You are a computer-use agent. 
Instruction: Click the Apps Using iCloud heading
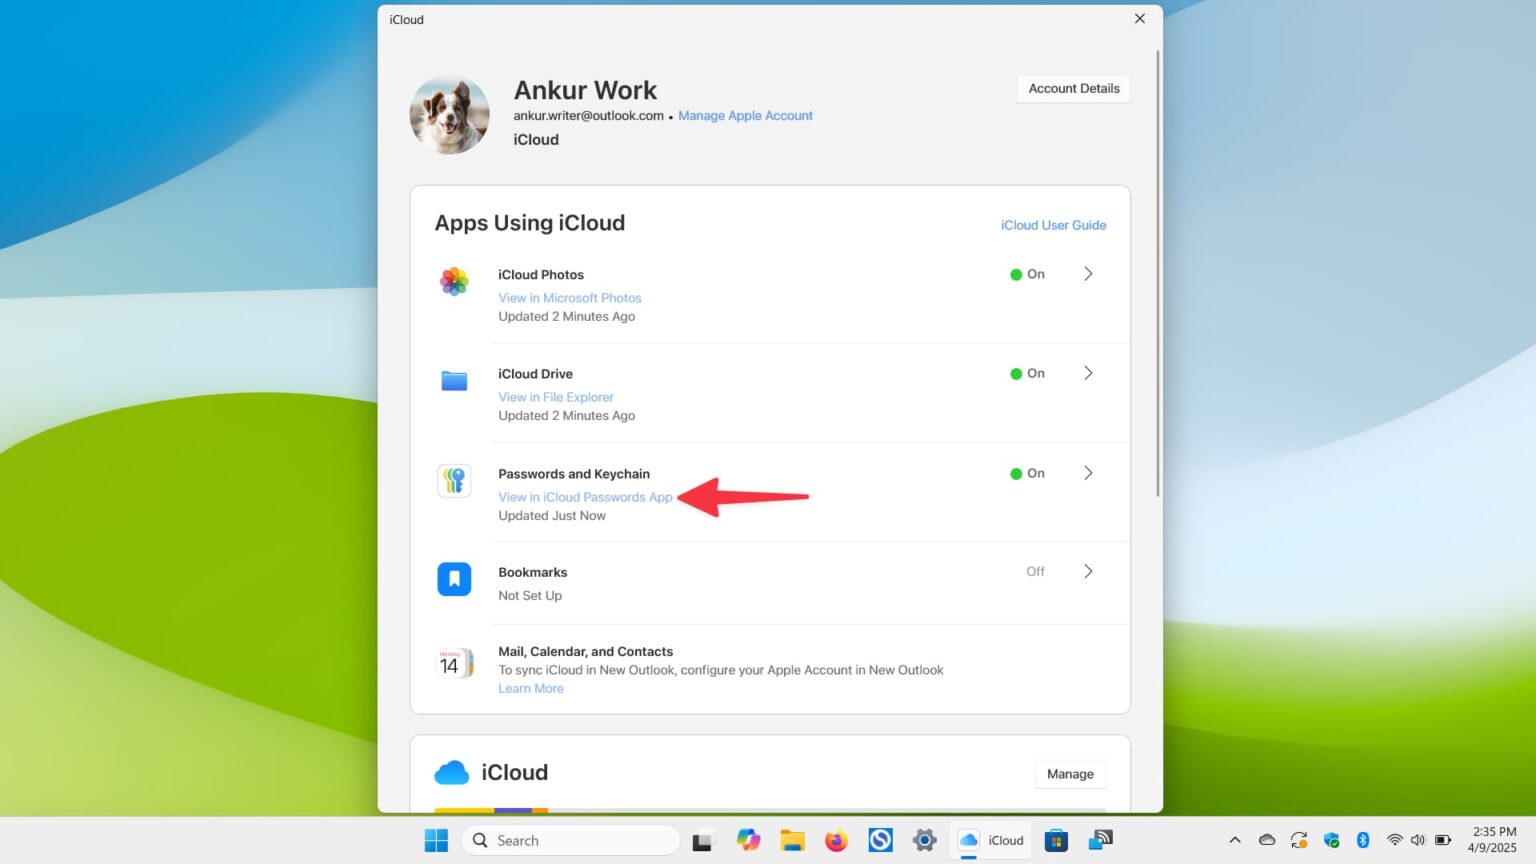click(x=530, y=223)
